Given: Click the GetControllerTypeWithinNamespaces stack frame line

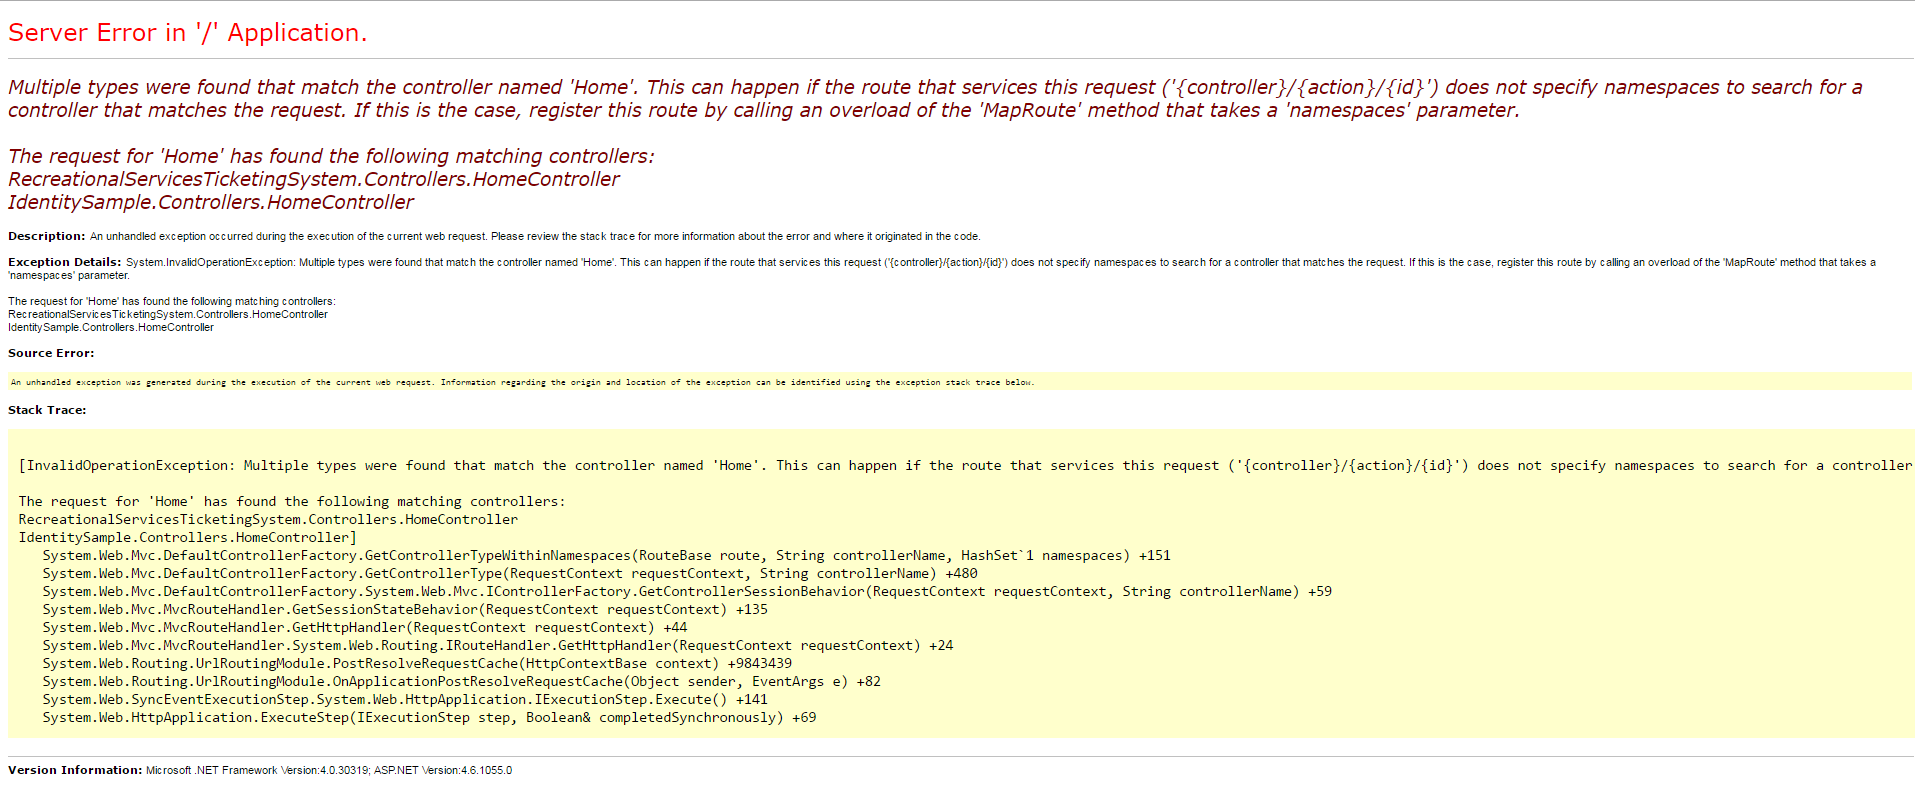Looking at the screenshot, I should (x=606, y=555).
